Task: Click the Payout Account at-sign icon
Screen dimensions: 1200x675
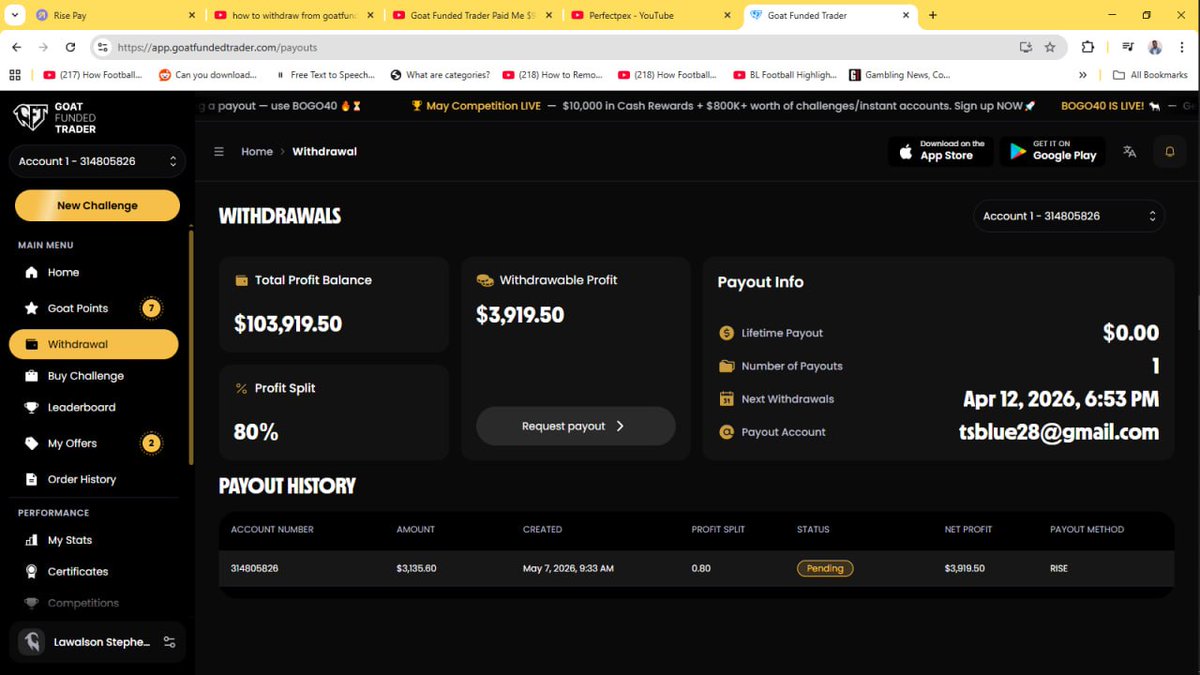Action: click(727, 432)
